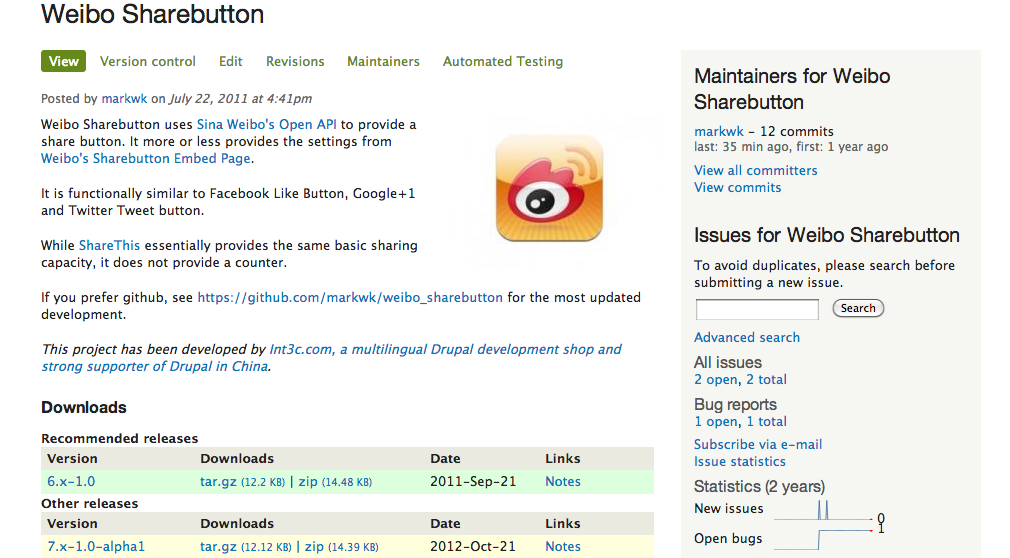This screenshot has width=1010, height=558.
Task: Click the Other releases label
Action: pyautogui.click(x=90, y=504)
